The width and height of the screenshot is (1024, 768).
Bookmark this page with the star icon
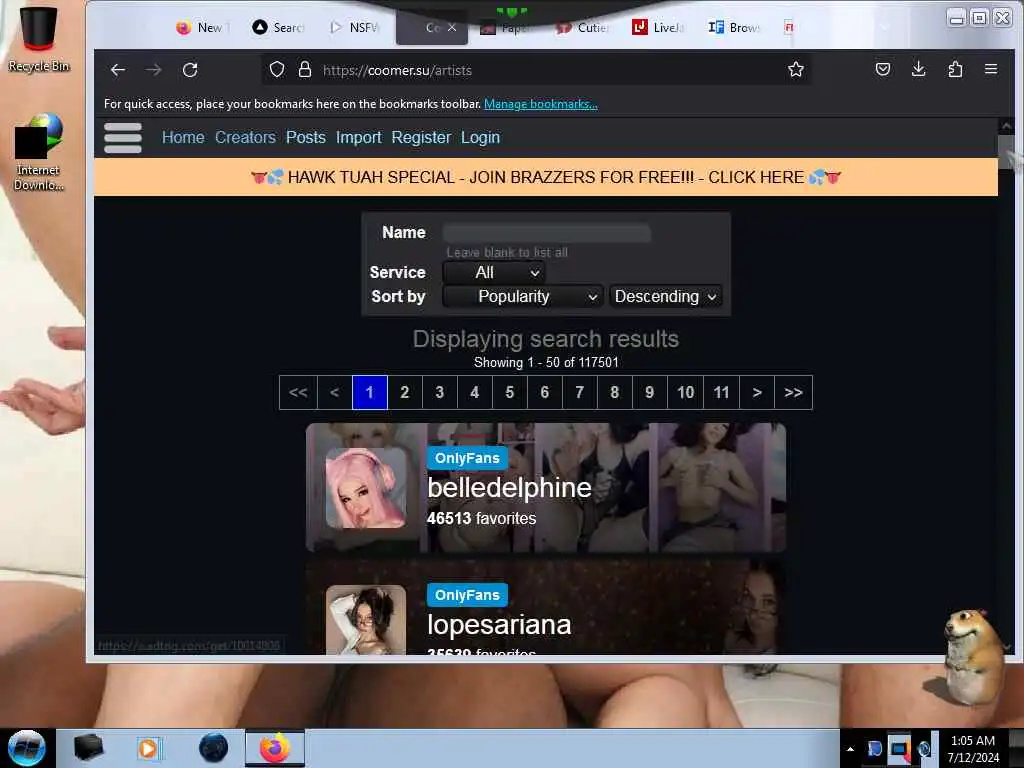point(795,69)
